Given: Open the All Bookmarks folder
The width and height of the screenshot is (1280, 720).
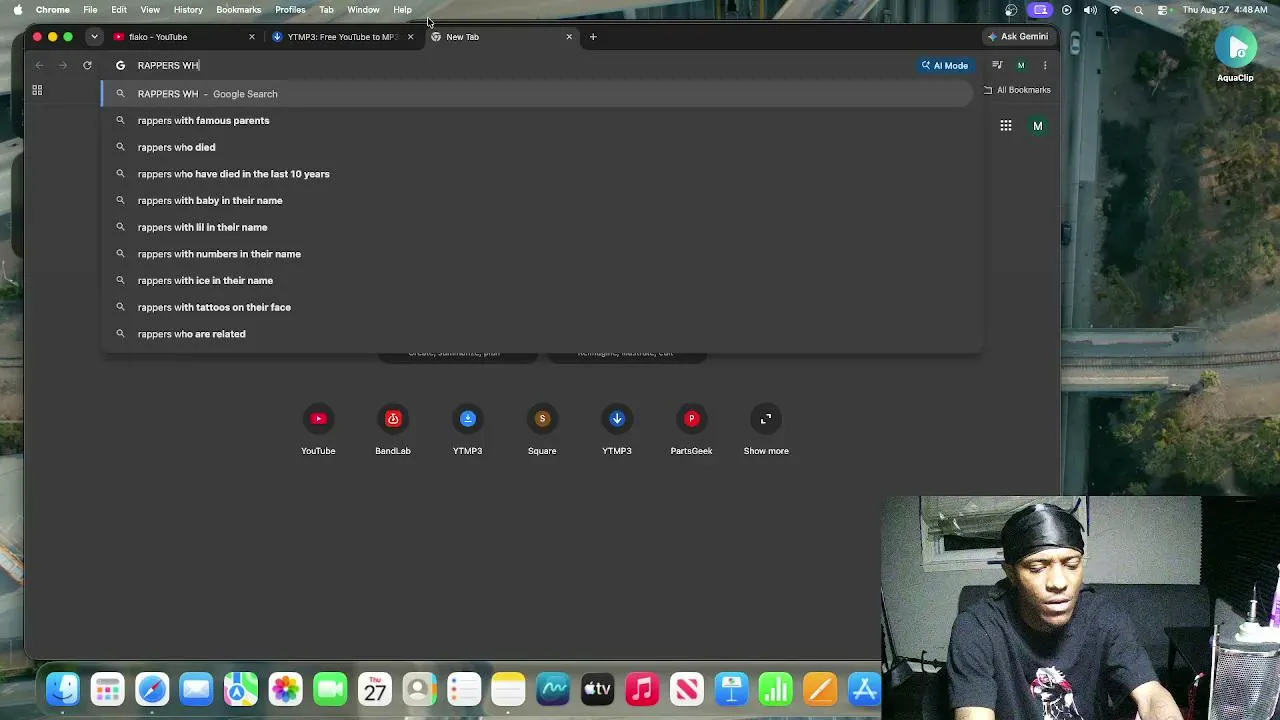Looking at the screenshot, I should (x=1017, y=90).
